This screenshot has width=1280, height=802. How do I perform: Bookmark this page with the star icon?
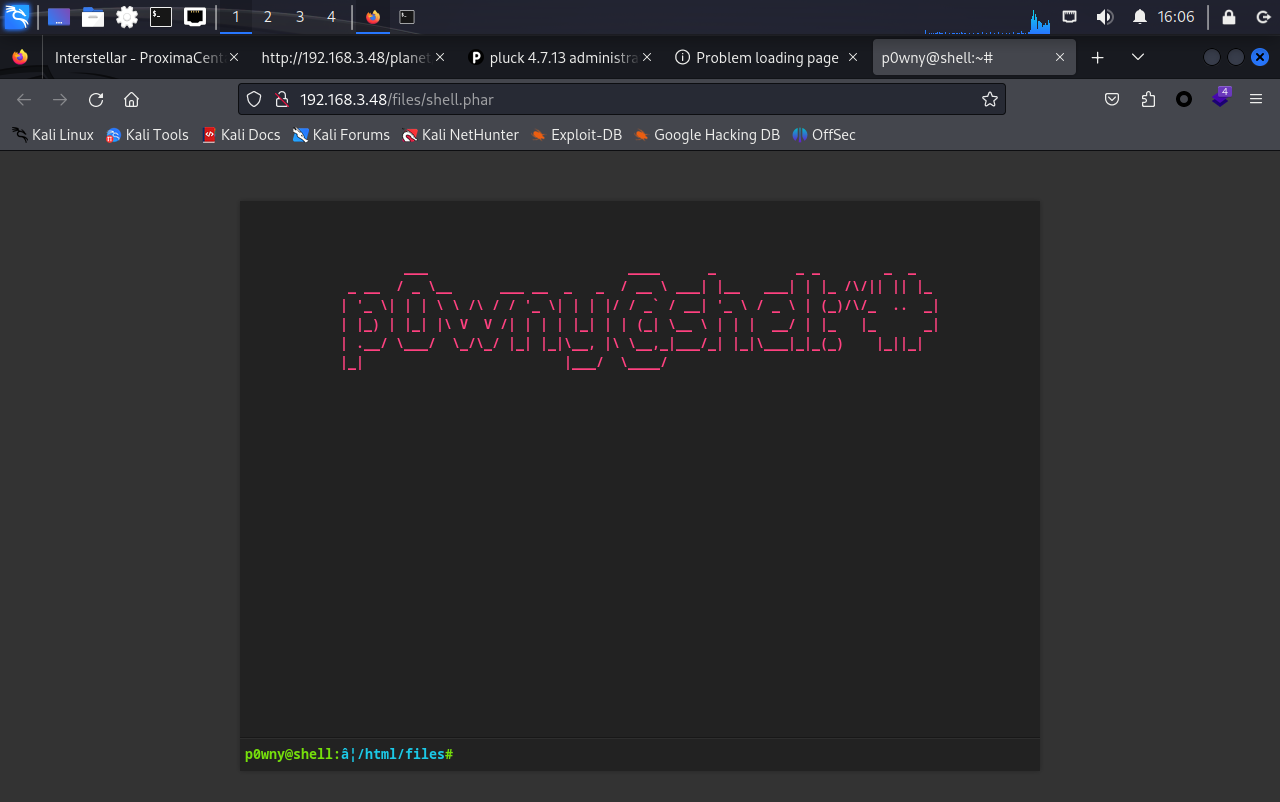pyautogui.click(x=989, y=99)
